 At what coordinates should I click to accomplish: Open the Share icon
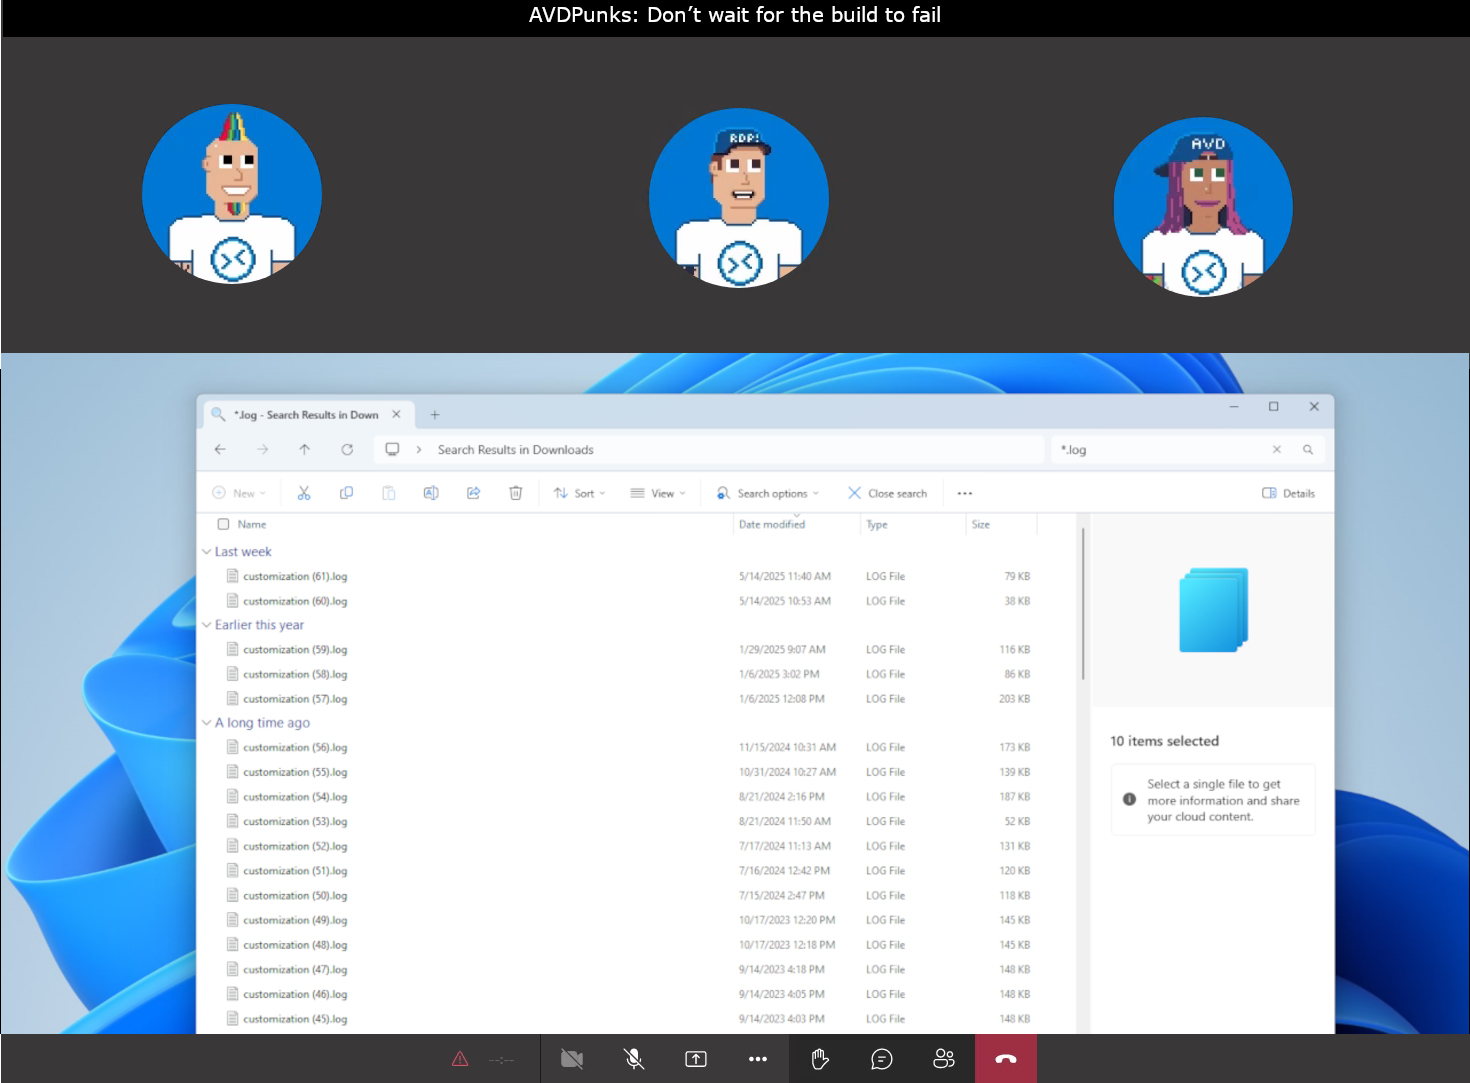[x=473, y=493]
